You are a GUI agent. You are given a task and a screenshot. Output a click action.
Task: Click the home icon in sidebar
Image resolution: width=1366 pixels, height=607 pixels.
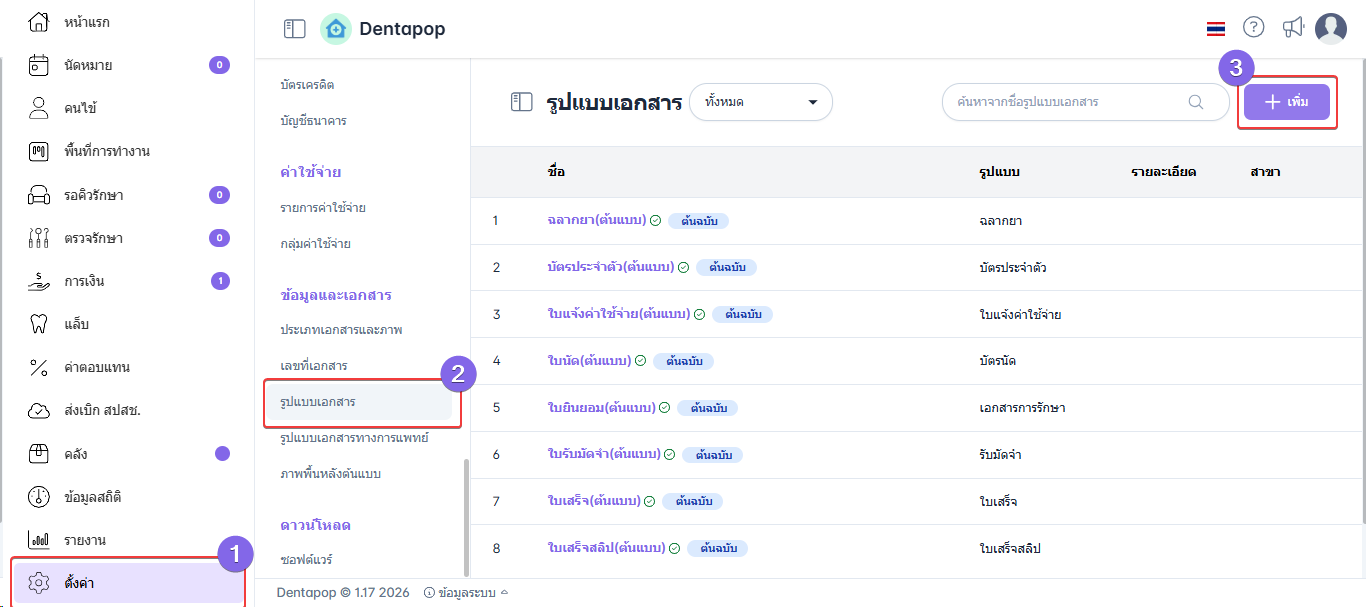[39, 21]
